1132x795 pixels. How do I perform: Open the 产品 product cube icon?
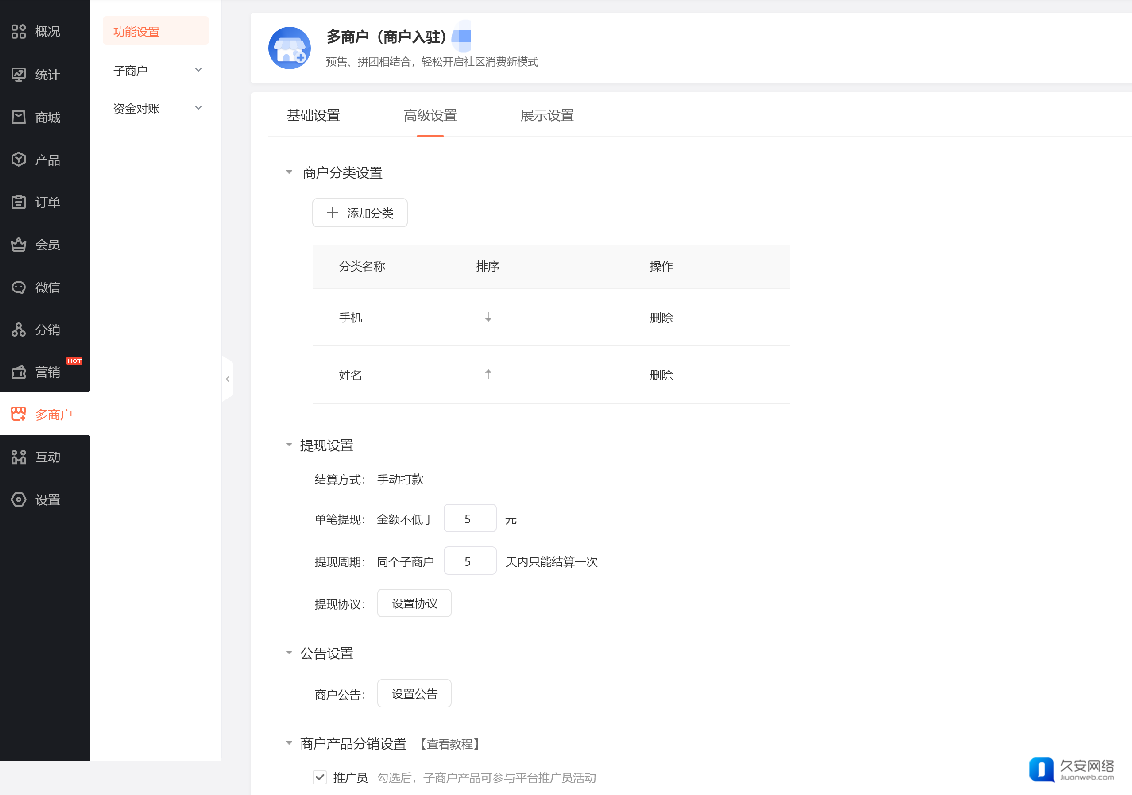tap(19, 160)
